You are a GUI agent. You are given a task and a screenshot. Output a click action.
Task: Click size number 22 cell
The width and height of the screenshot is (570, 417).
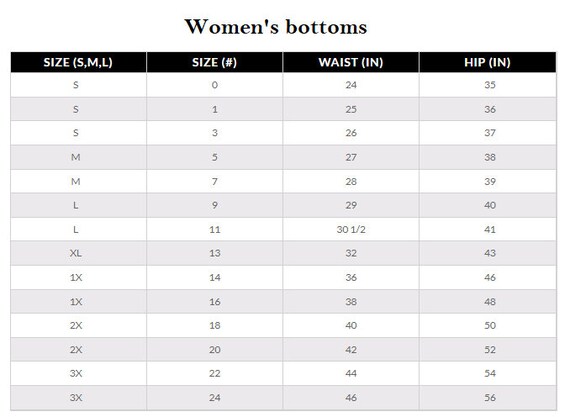point(214,373)
